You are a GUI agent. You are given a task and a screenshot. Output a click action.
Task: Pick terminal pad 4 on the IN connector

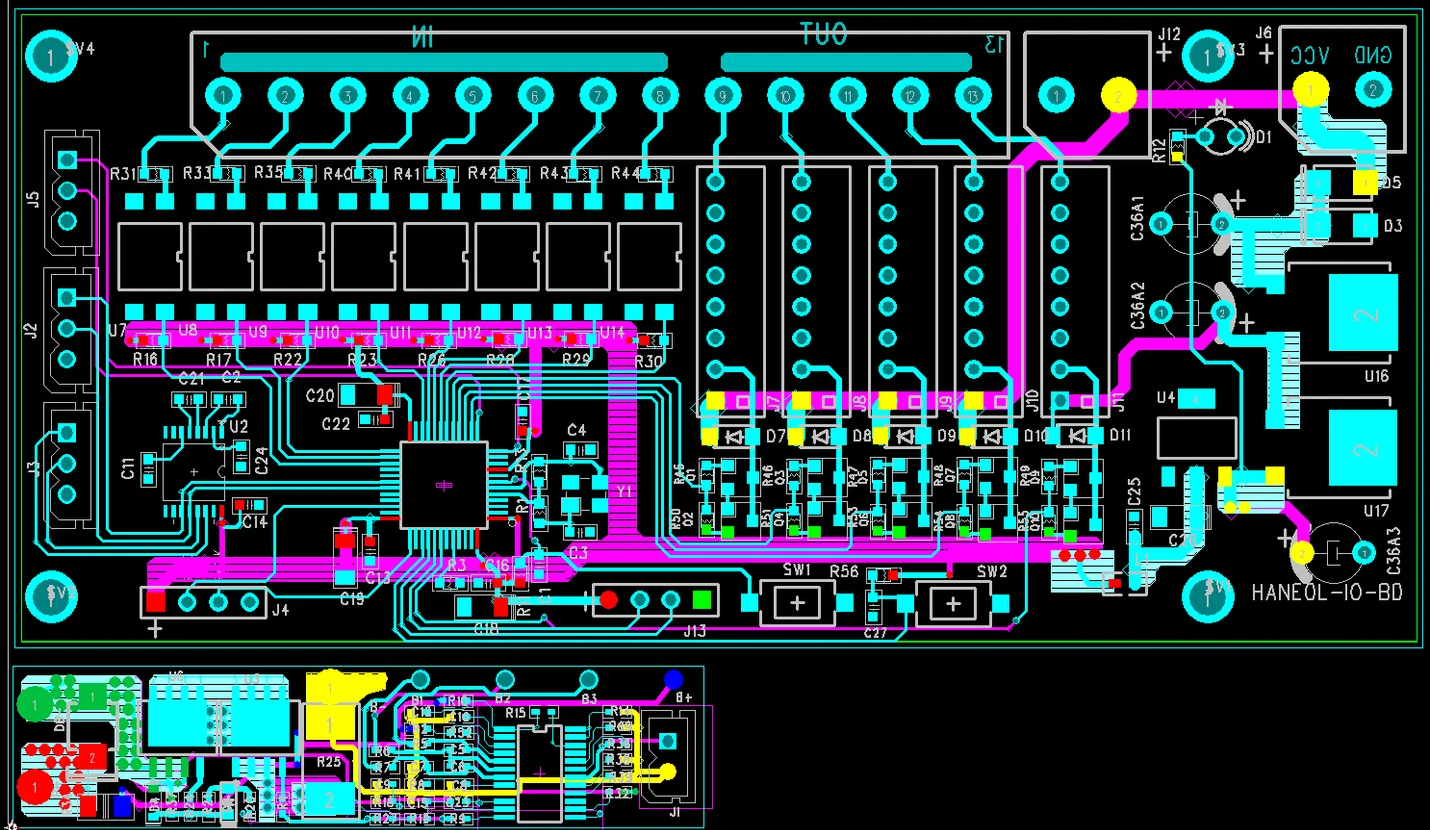pyautogui.click(x=410, y=96)
